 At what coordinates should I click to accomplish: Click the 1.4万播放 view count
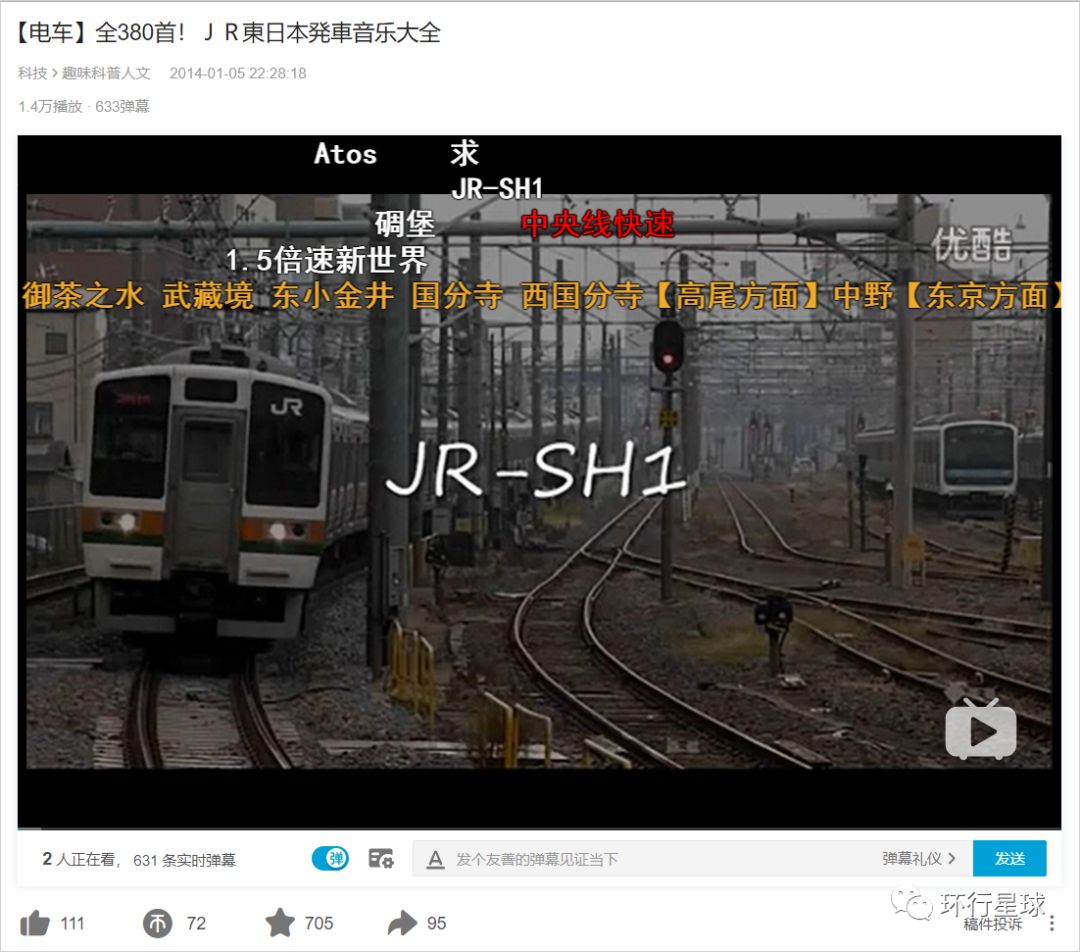click(x=50, y=106)
